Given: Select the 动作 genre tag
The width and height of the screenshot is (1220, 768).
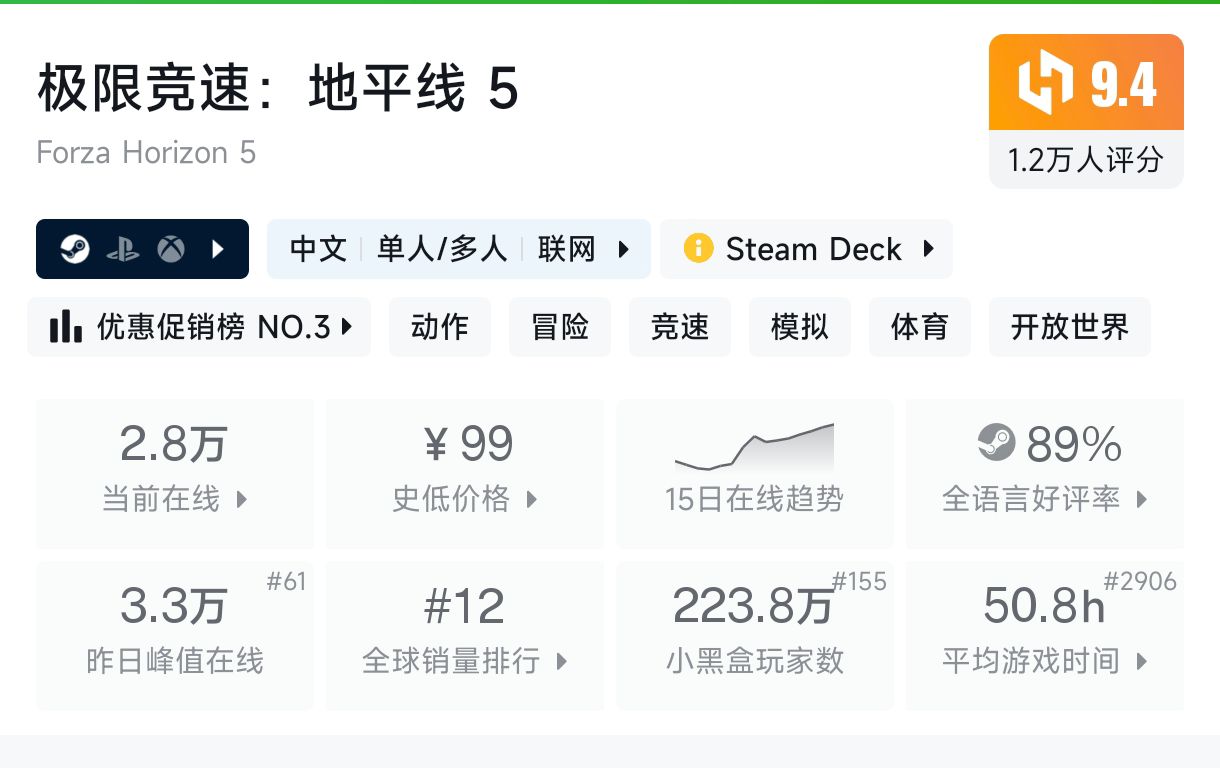Looking at the screenshot, I should click(440, 327).
